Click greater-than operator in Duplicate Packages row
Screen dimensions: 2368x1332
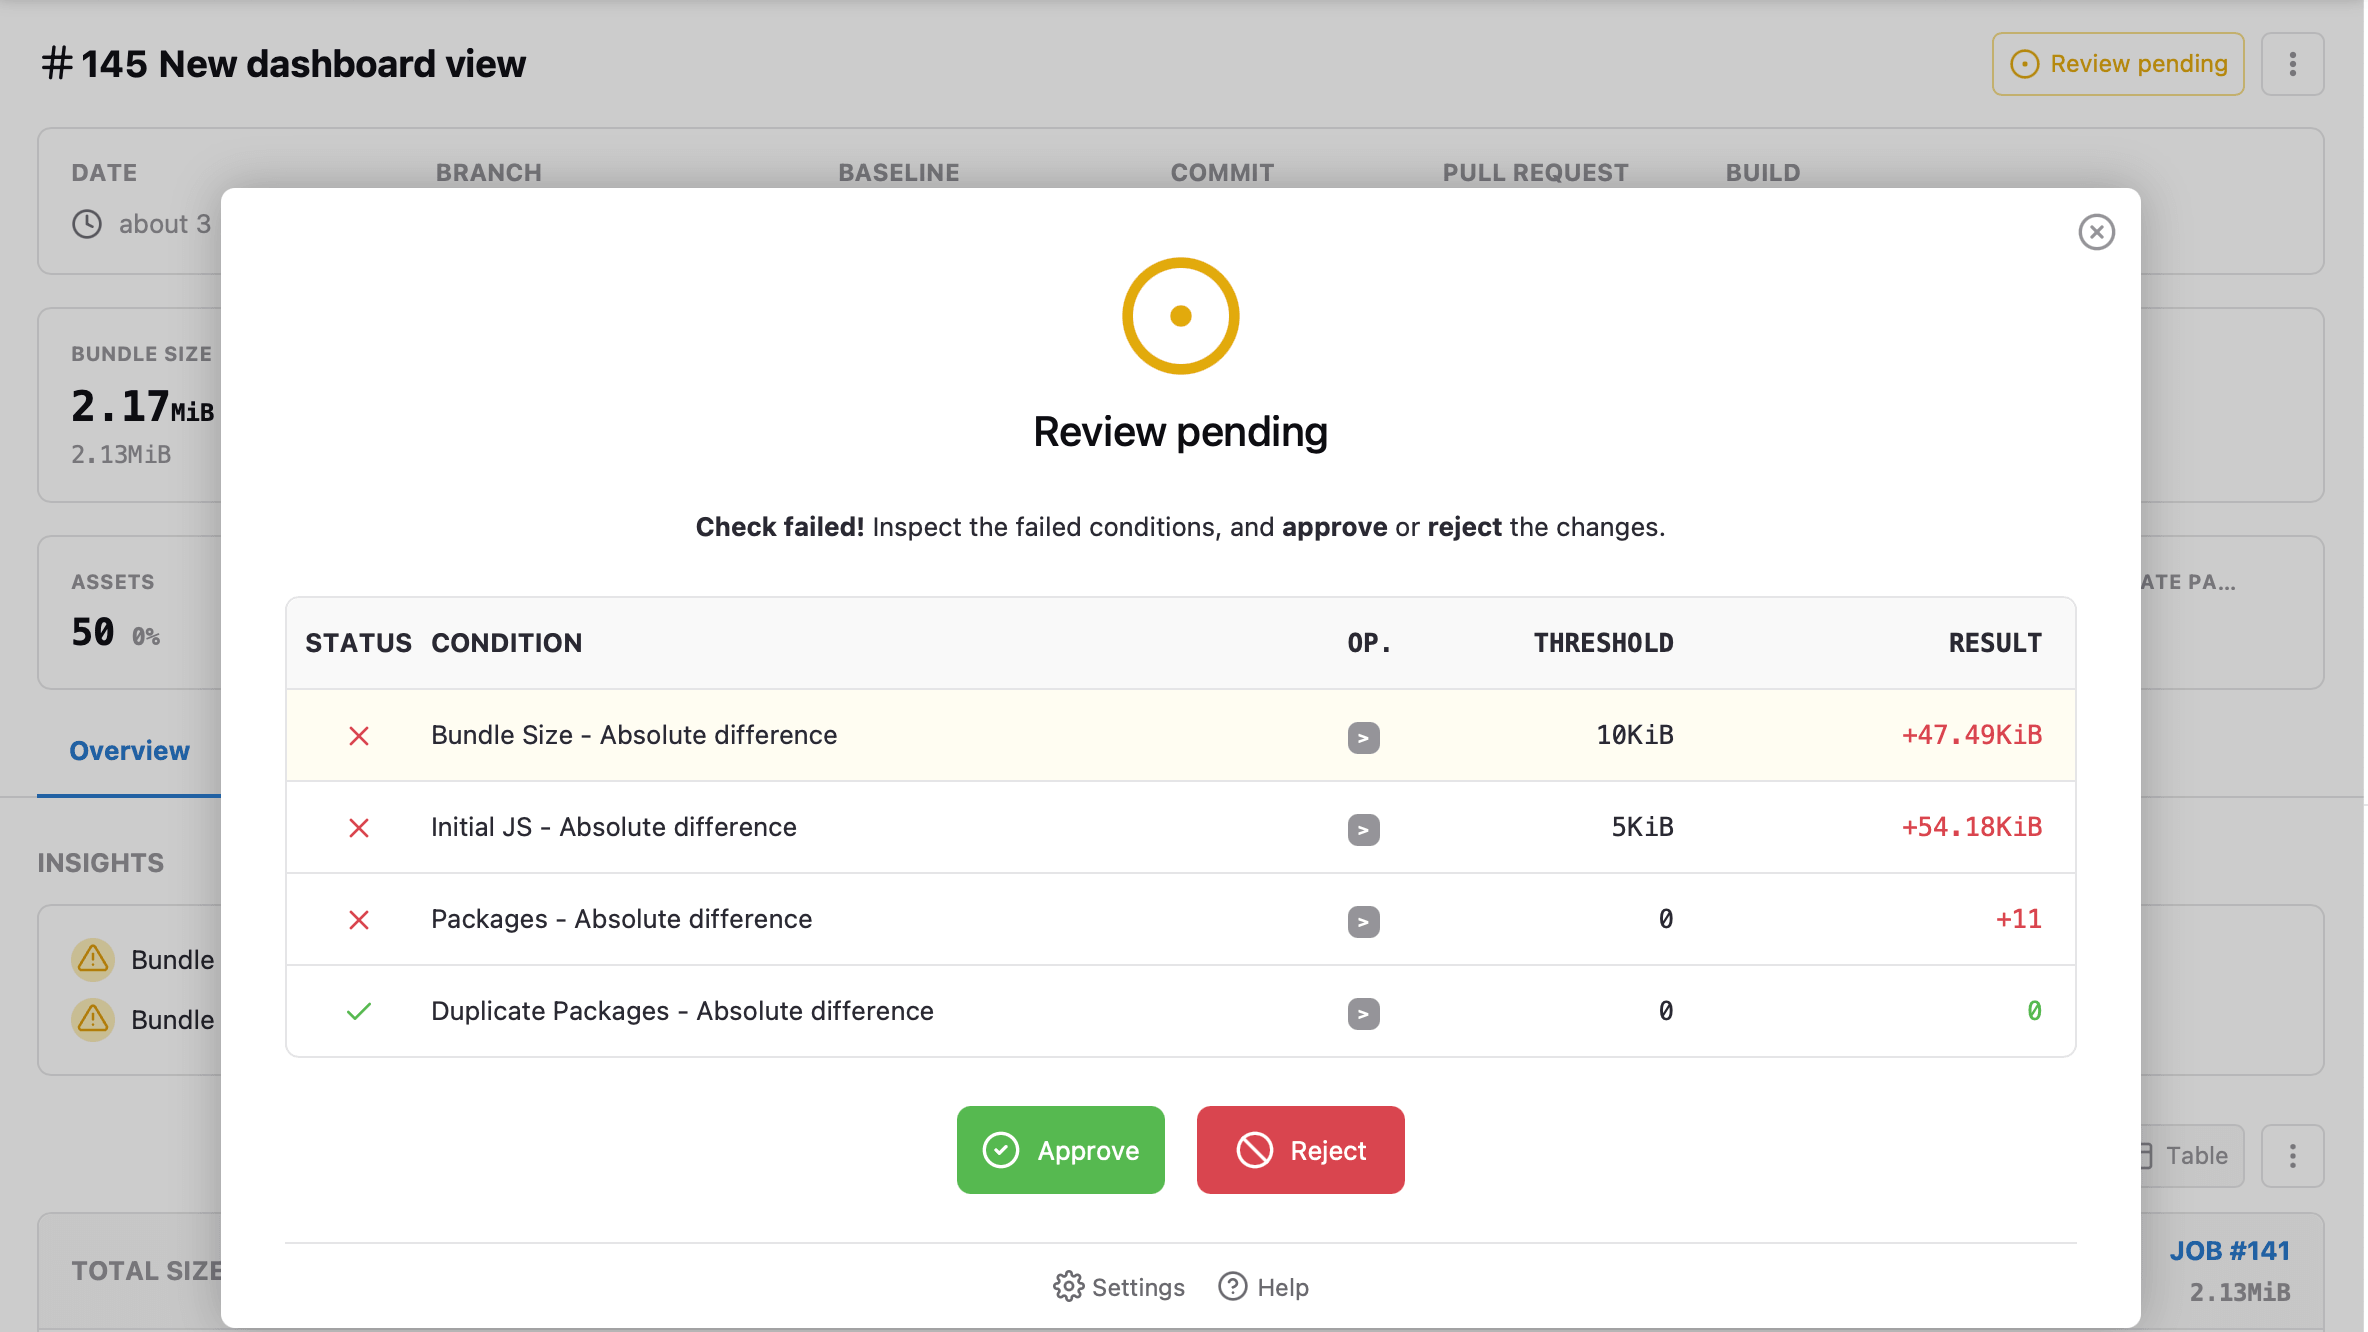pyautogui.click(x=1363, y=1014)
